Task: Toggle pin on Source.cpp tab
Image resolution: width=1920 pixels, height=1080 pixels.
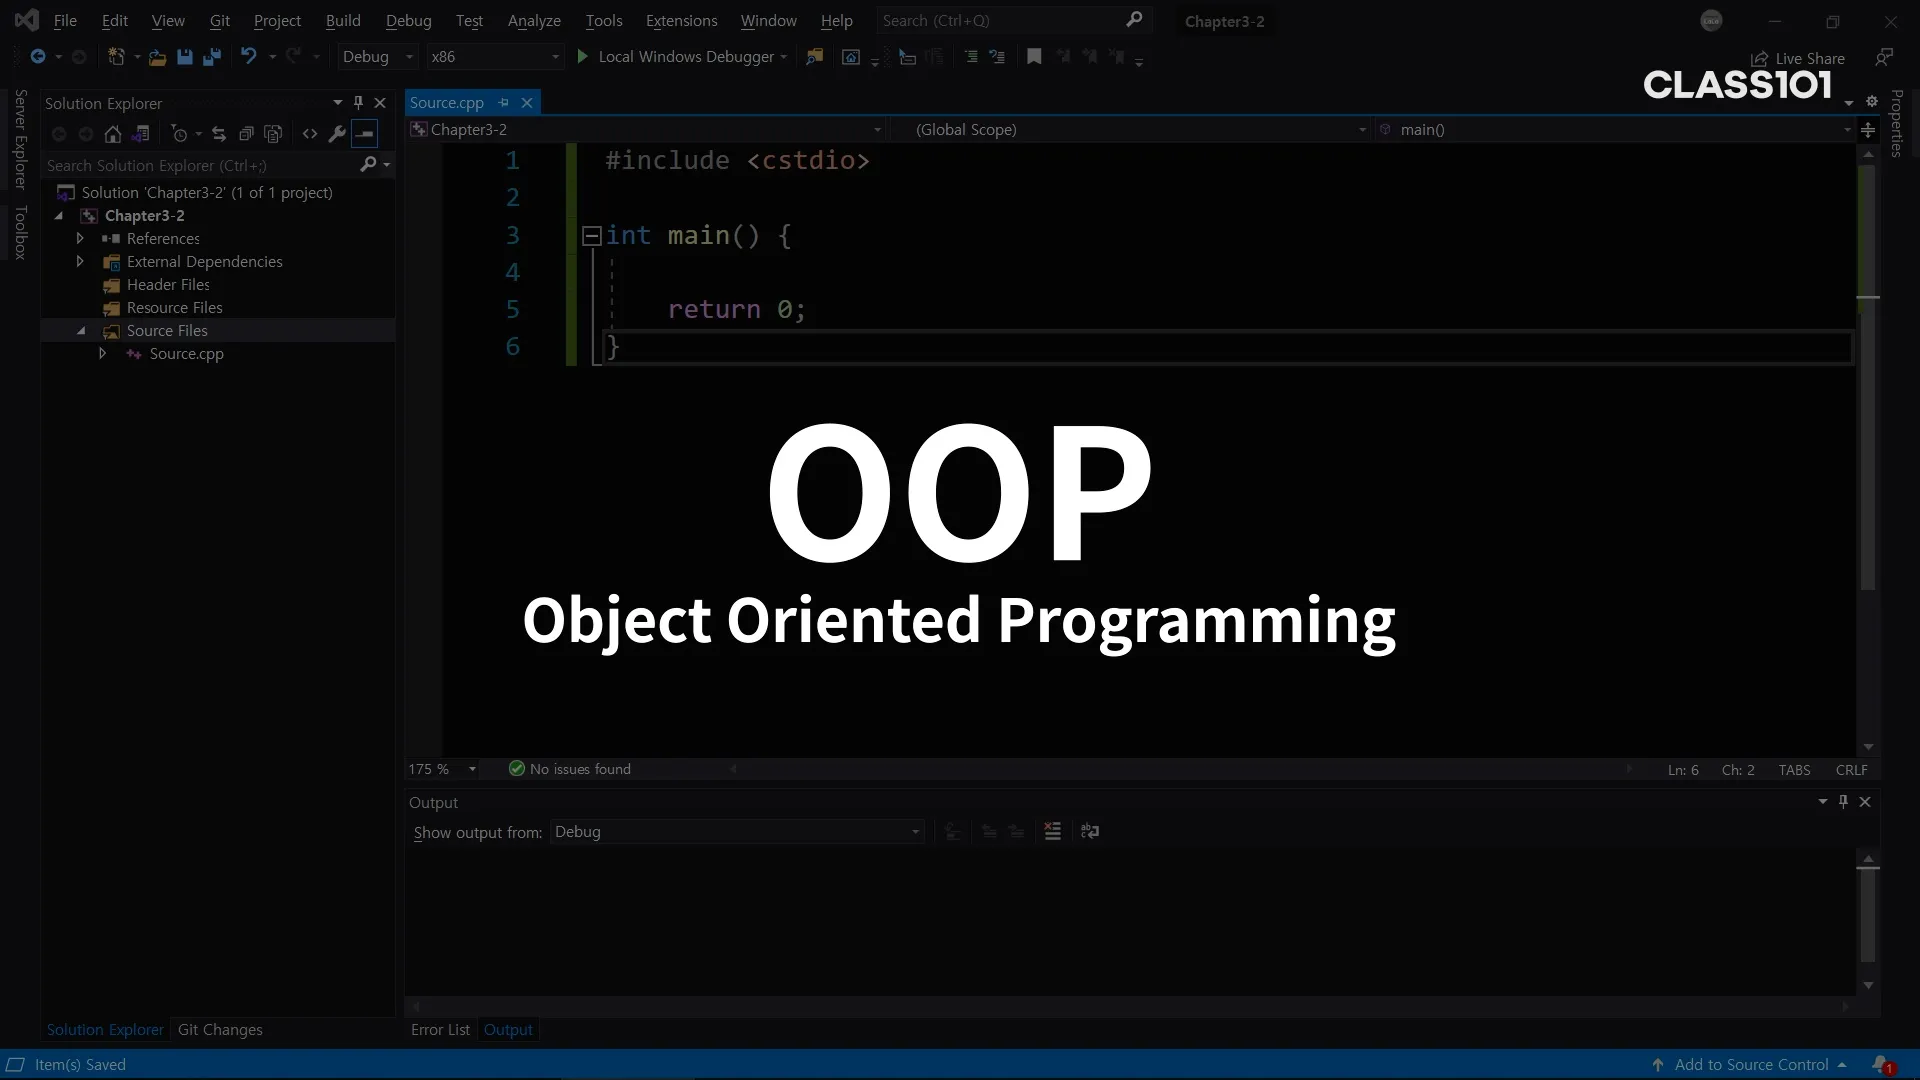Action: click(x=504, y=103)
